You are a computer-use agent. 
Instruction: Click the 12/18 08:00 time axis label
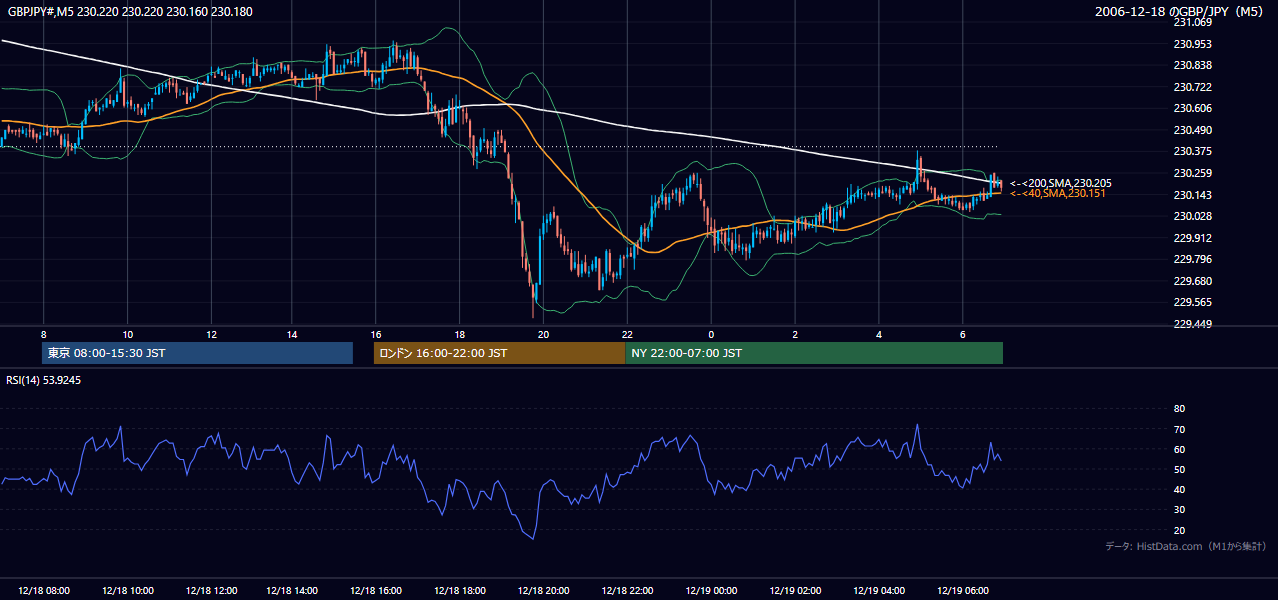(x=43, y=591)
